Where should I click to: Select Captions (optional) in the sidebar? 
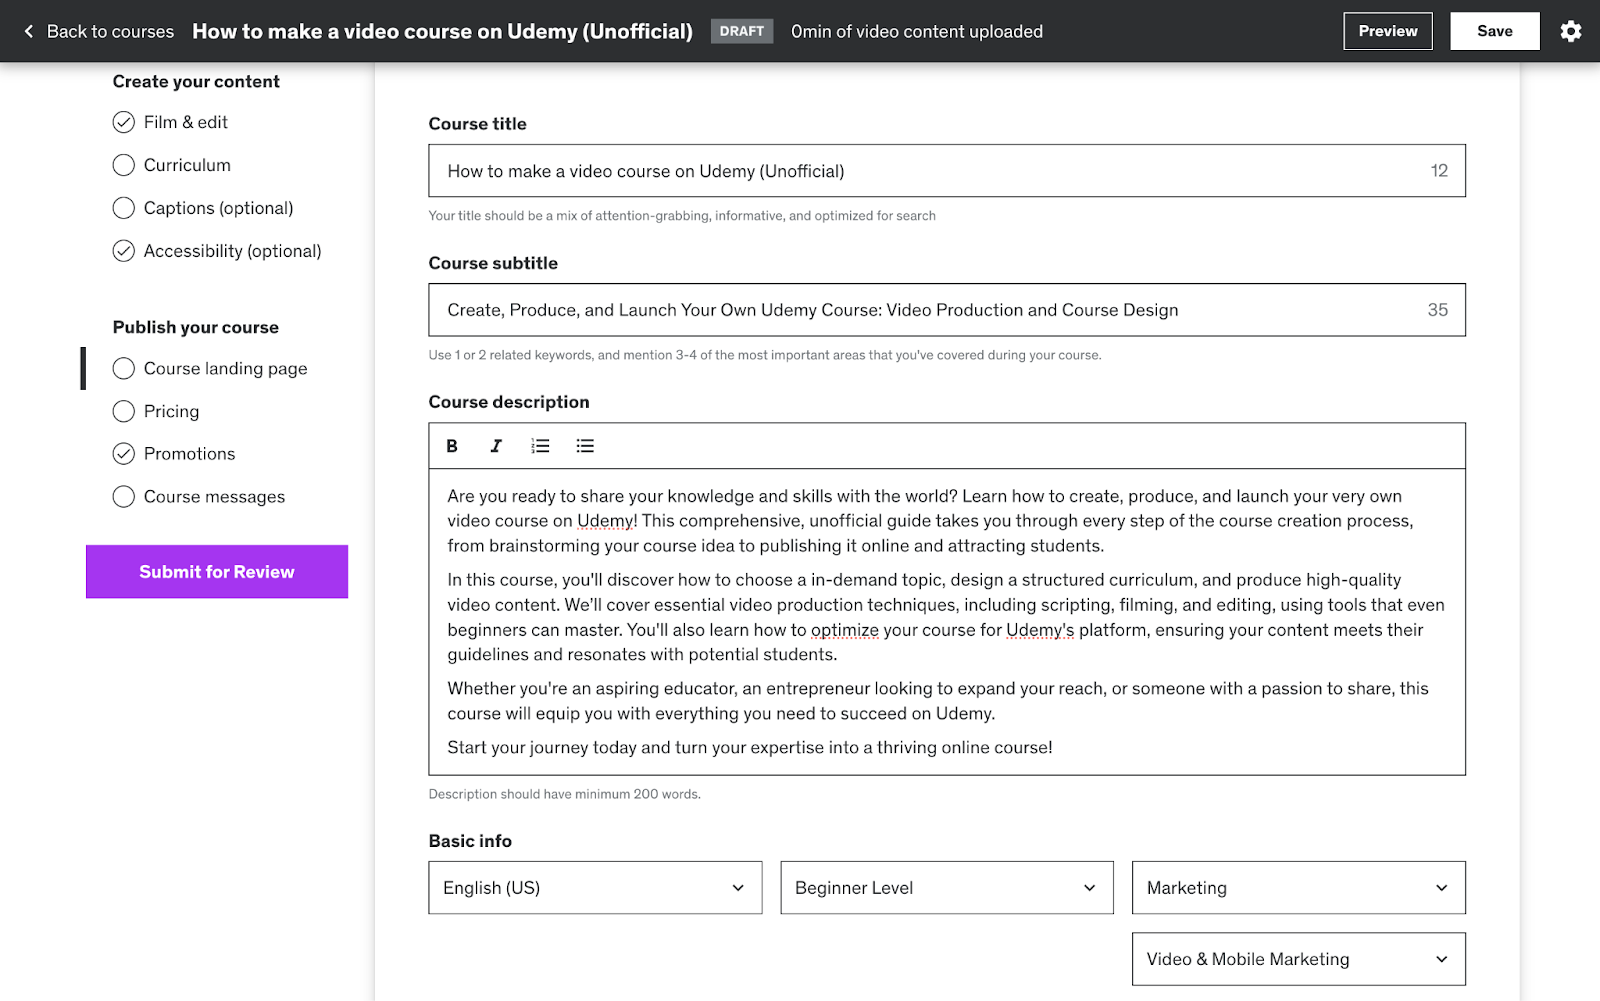coord(218,208)
